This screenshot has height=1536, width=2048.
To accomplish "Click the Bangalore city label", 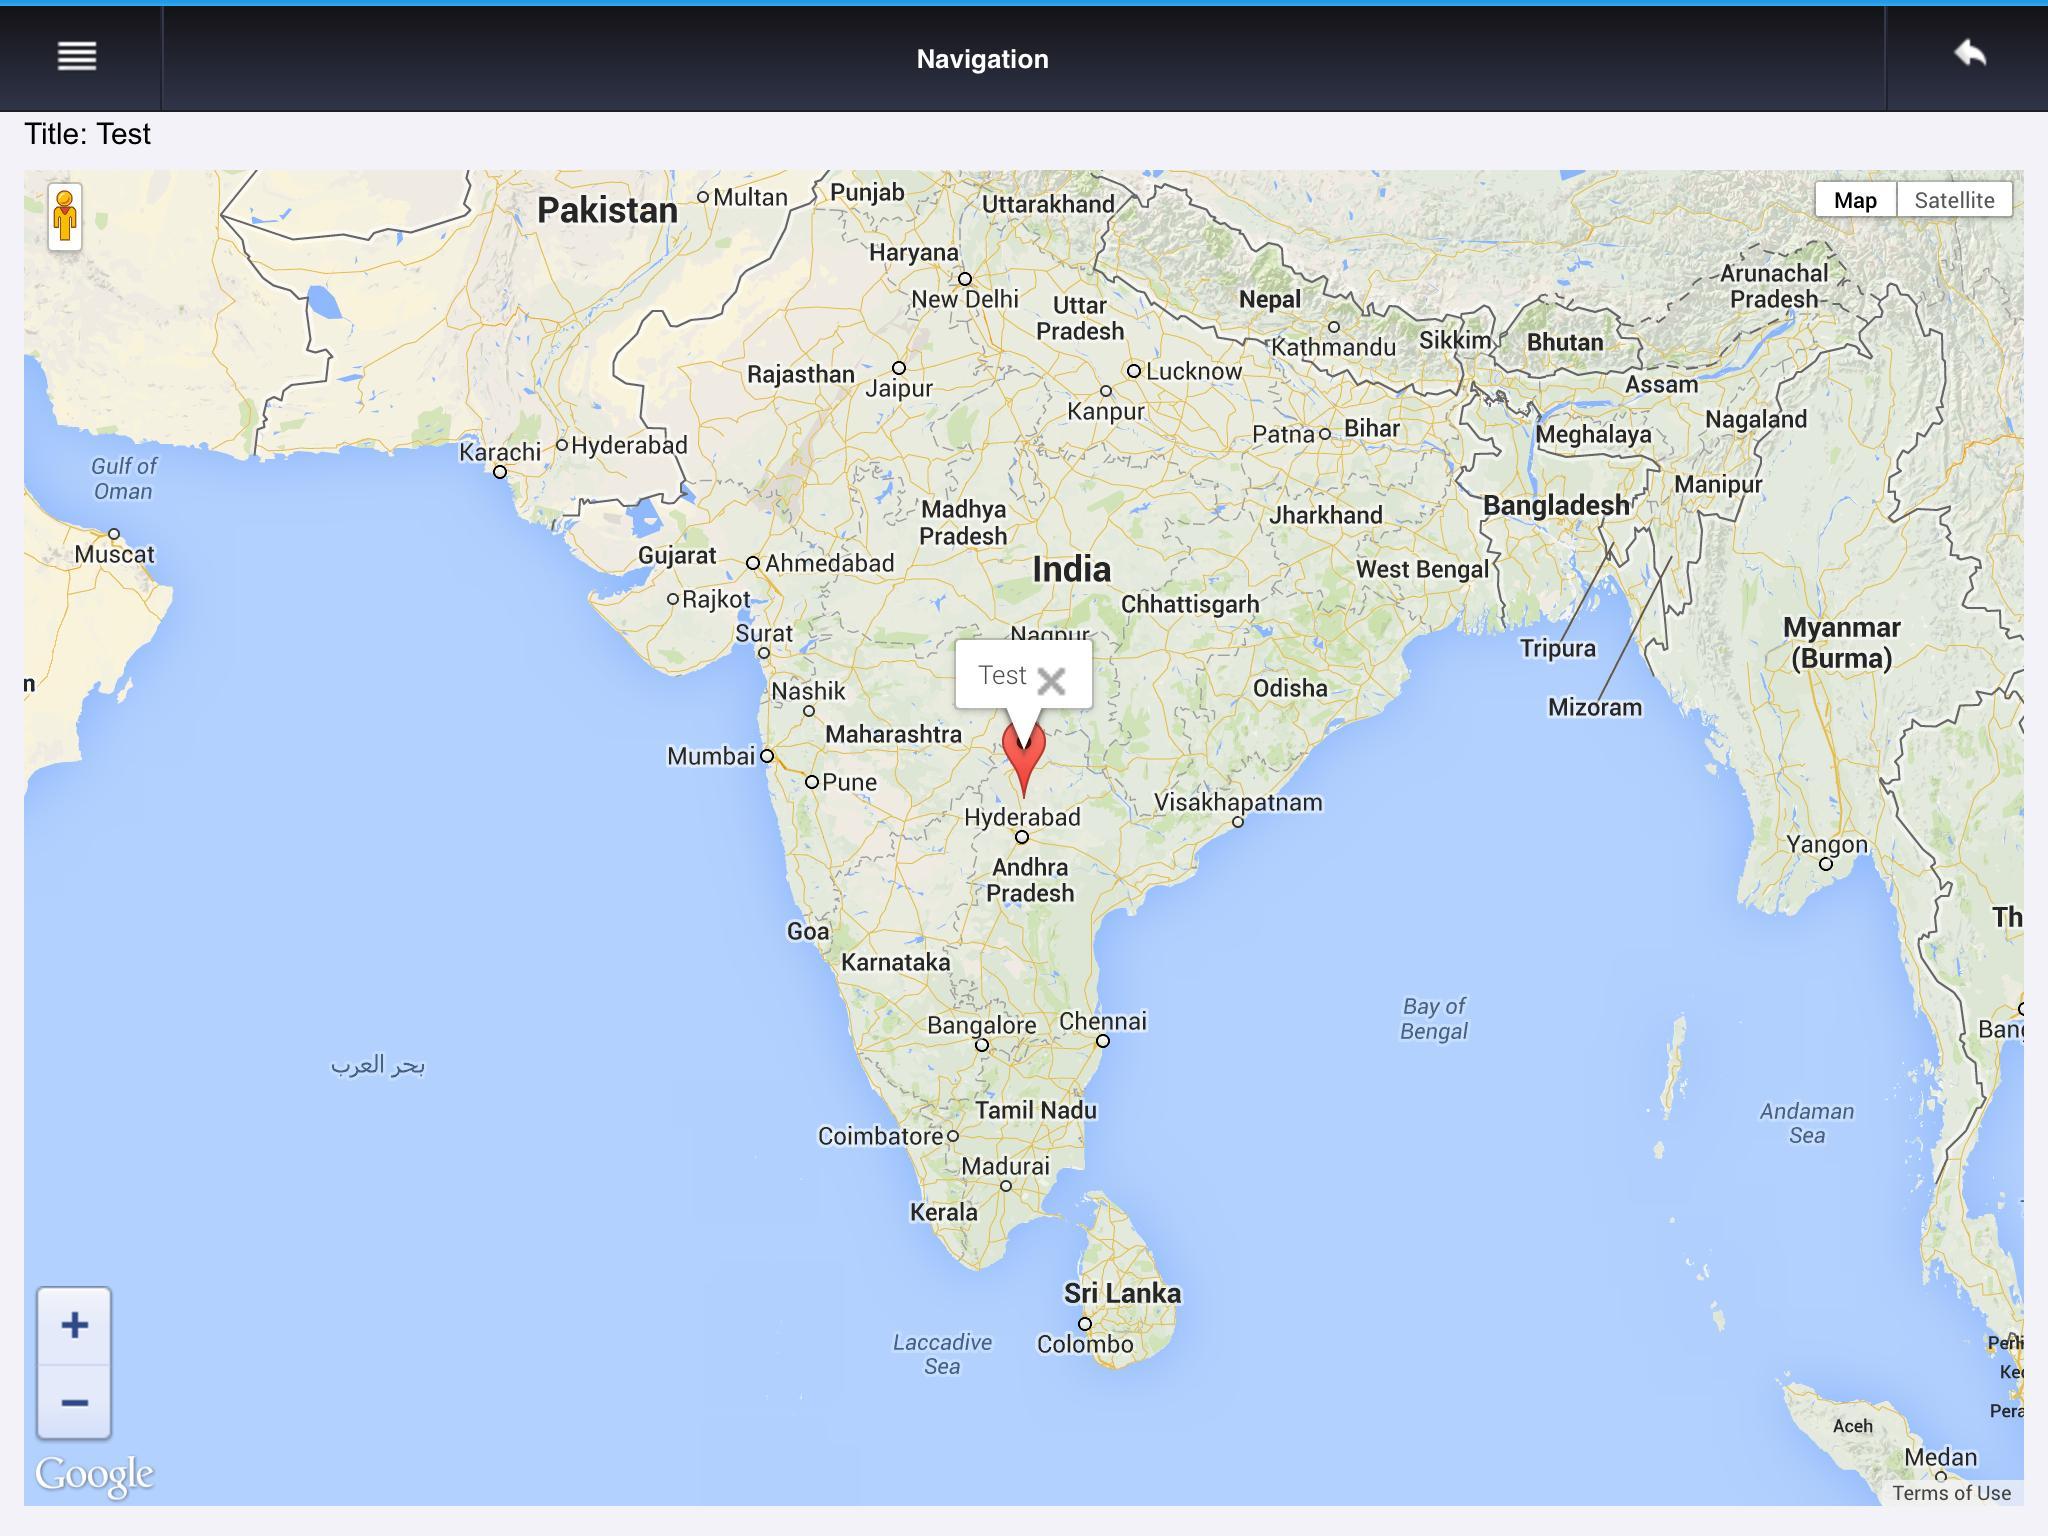I will pyautogui.click(x=982, y=1025).
